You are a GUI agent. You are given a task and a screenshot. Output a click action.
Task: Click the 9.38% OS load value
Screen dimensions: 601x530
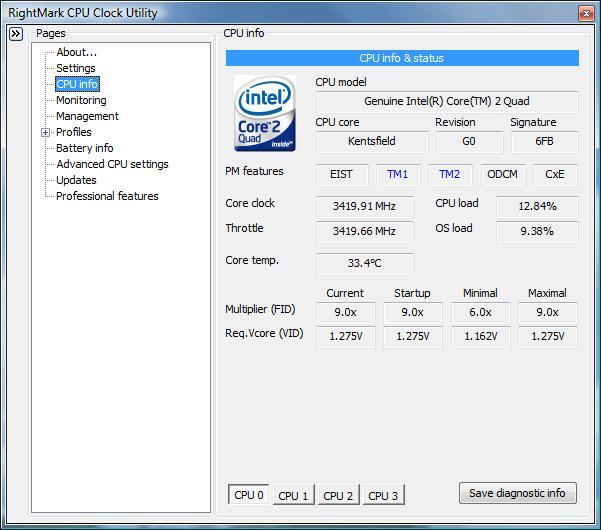click(x=537, y=231)
